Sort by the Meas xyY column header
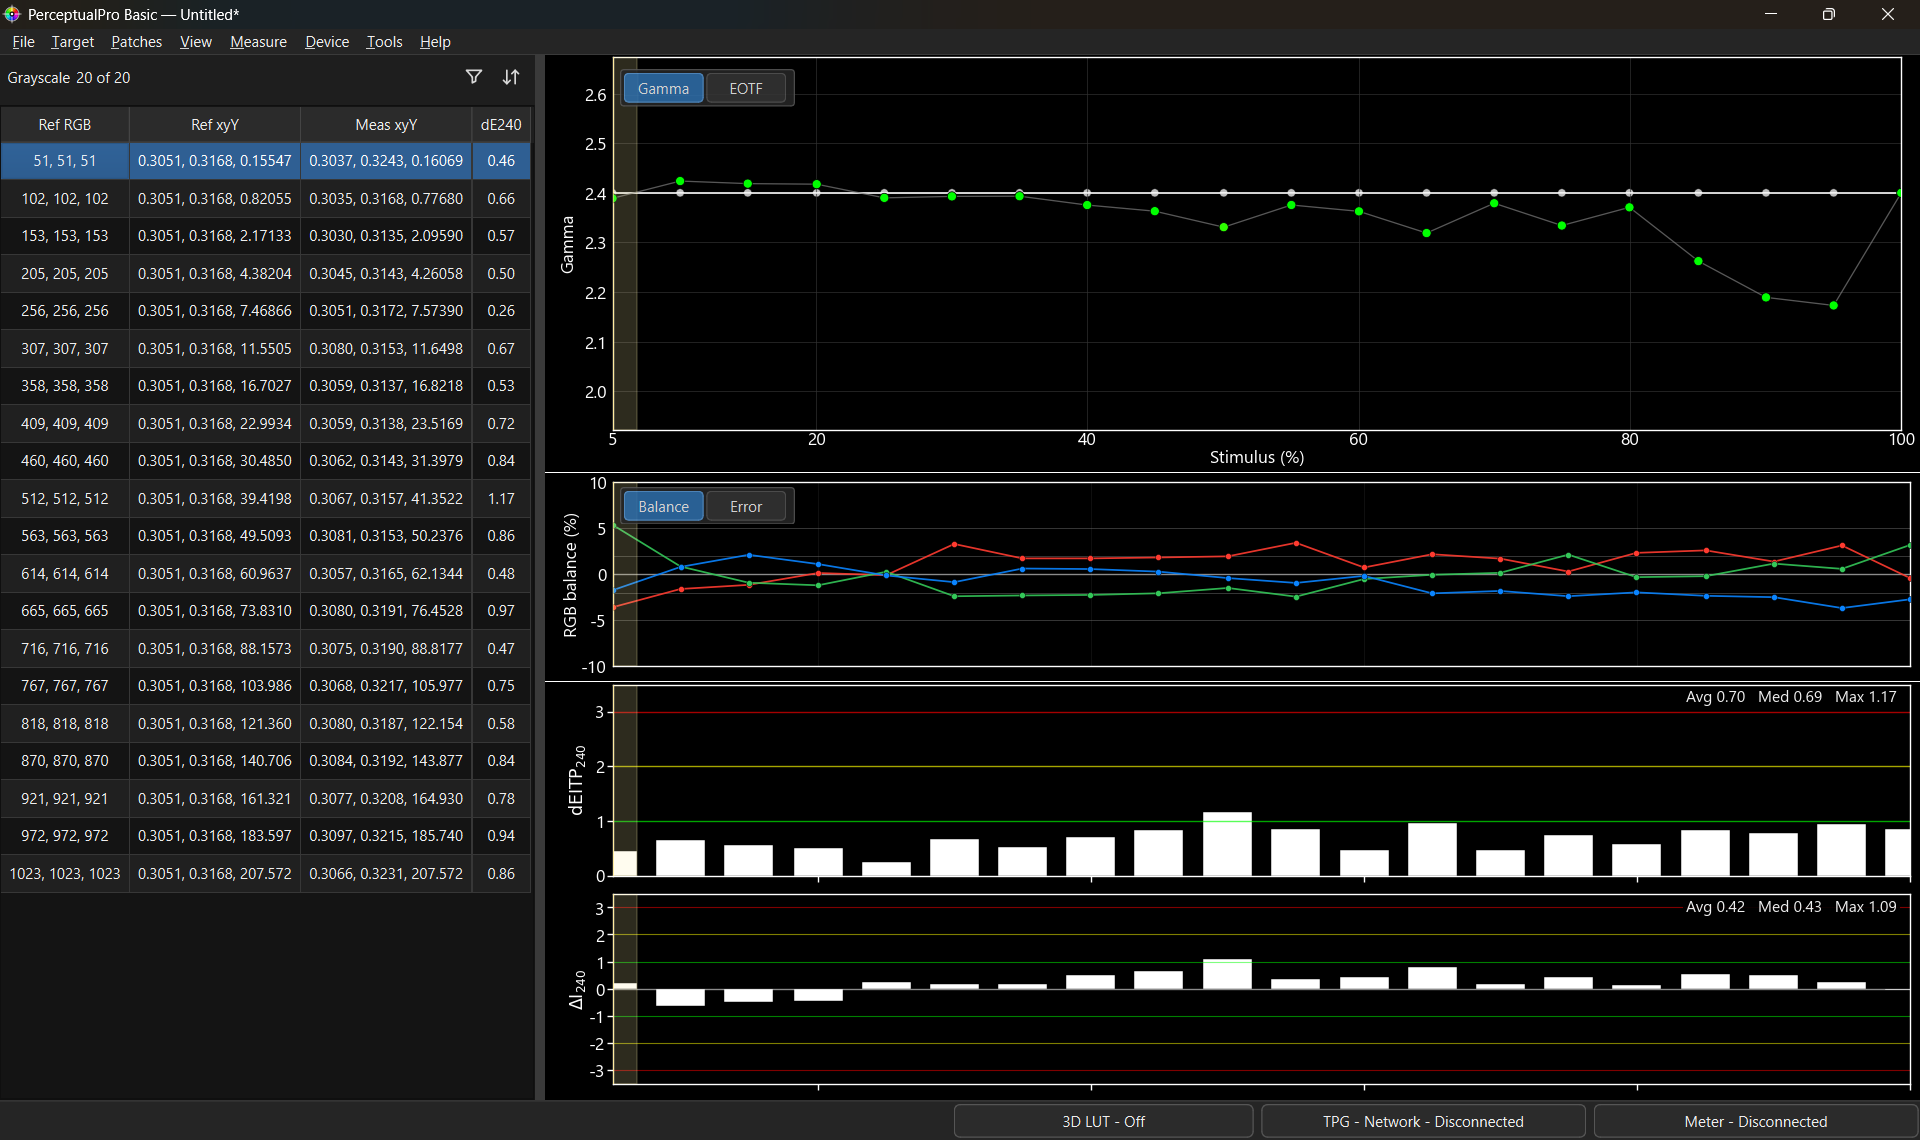 tap(386, 125)
